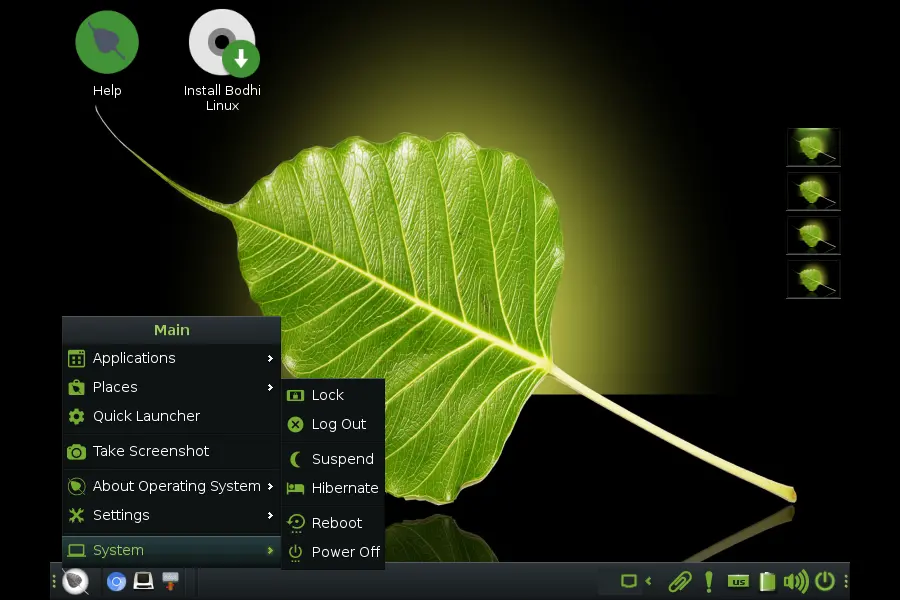The height and width of the screenshot is (600, 900).
Task: Click the circular arrow icon beside Reboot
Action: (x=296, y=523)
